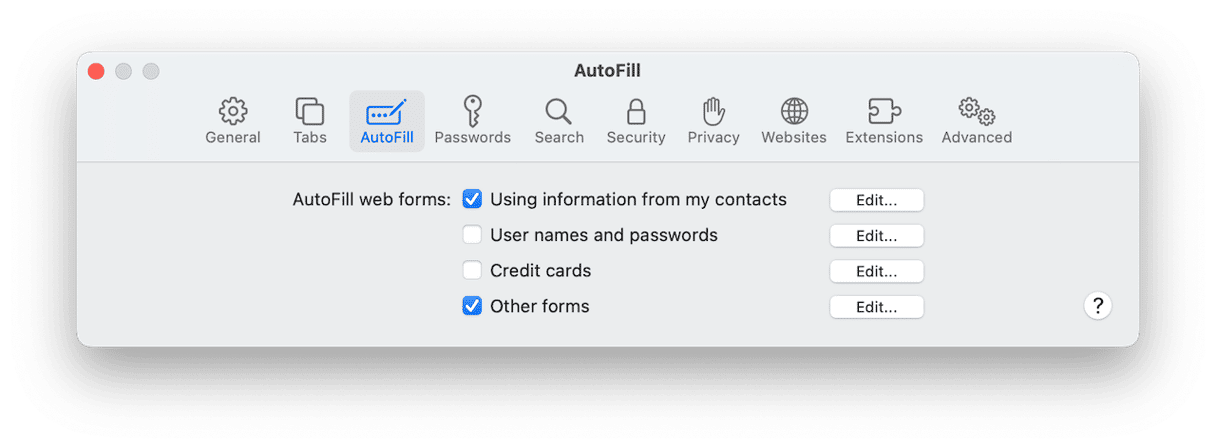Switch to the Tabs preferences pane
This screenshot has width=1216, height=448.
coord(310,112)
